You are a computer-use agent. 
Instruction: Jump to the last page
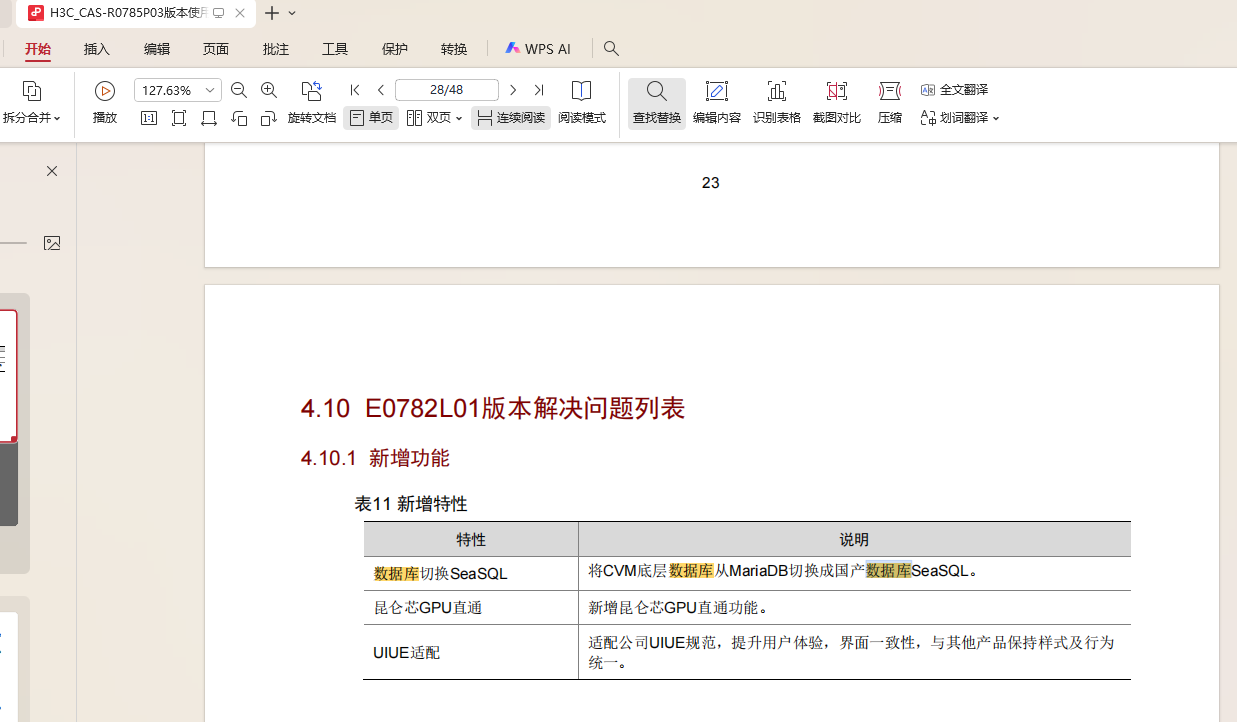(539, 90)
